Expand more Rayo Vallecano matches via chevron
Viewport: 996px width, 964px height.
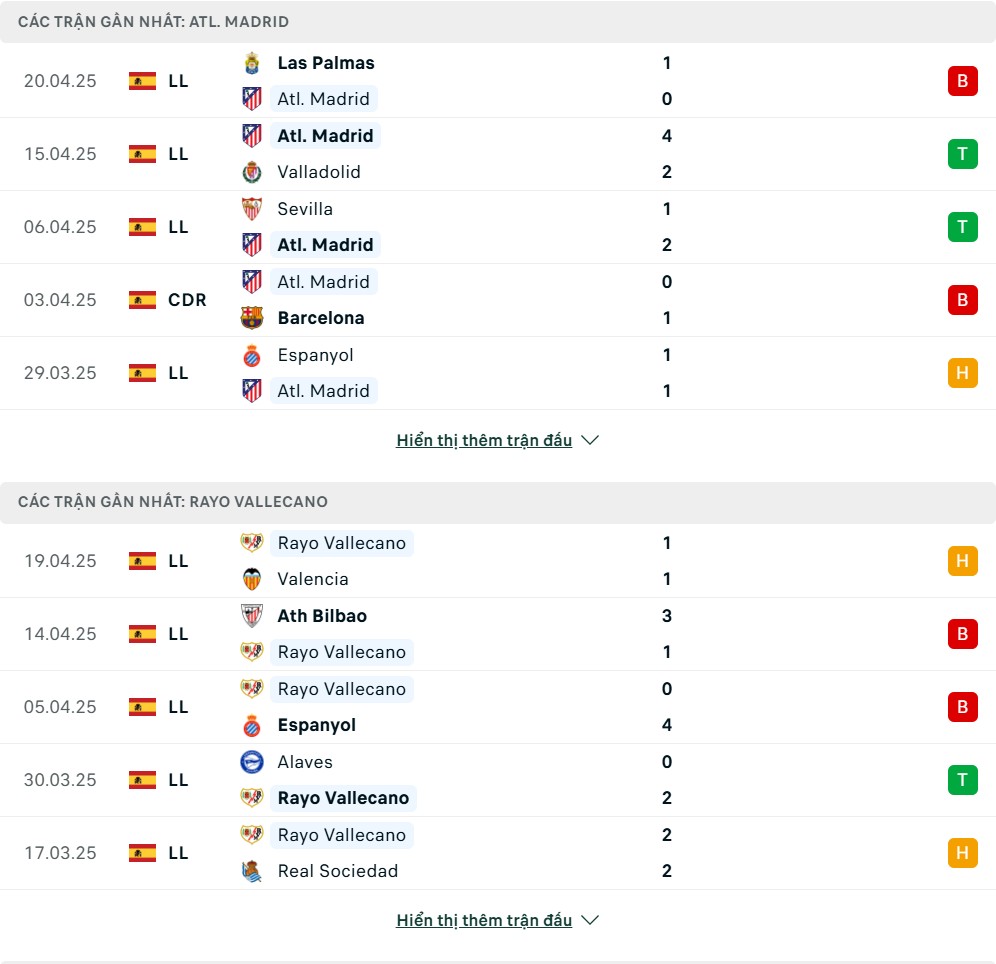(590, 920)
